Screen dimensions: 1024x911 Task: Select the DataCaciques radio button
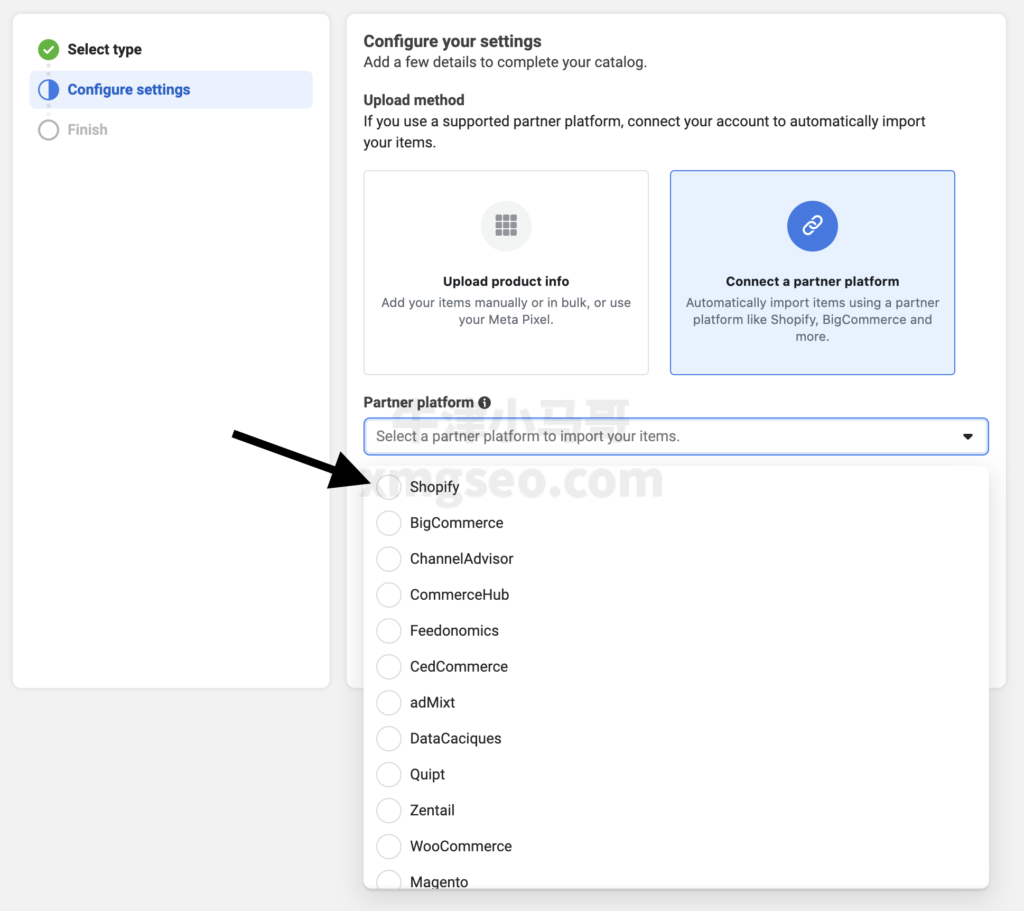pyautogui.click(x=389, y=738)
